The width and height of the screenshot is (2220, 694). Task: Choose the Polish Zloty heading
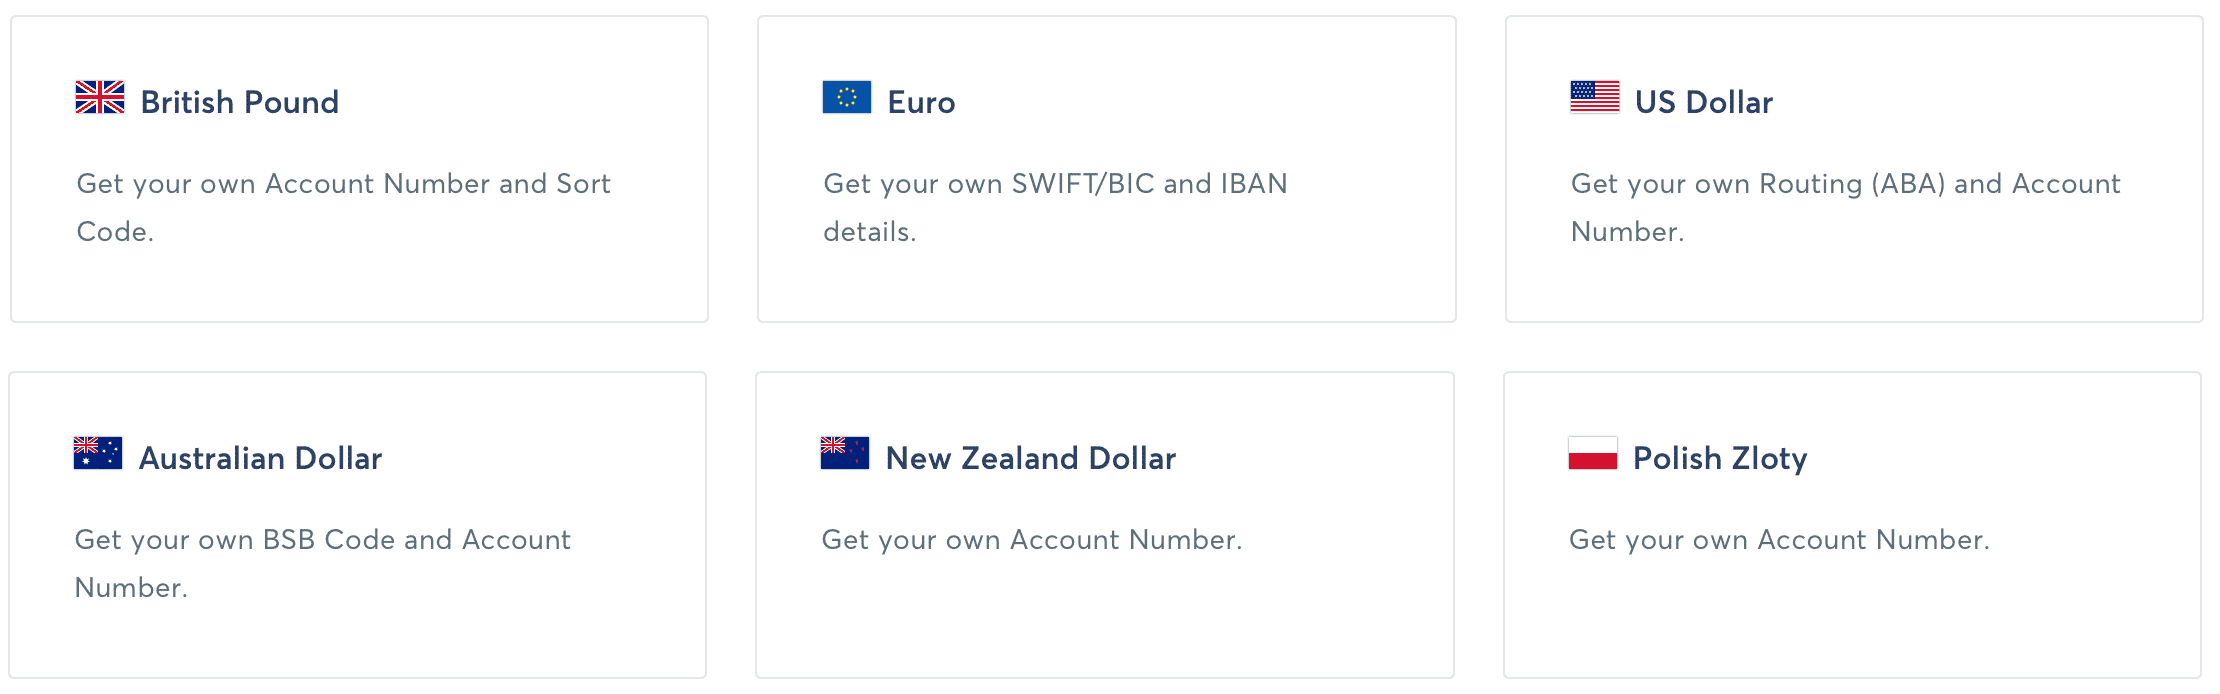pyautogui.click(x=1720, y=458)
